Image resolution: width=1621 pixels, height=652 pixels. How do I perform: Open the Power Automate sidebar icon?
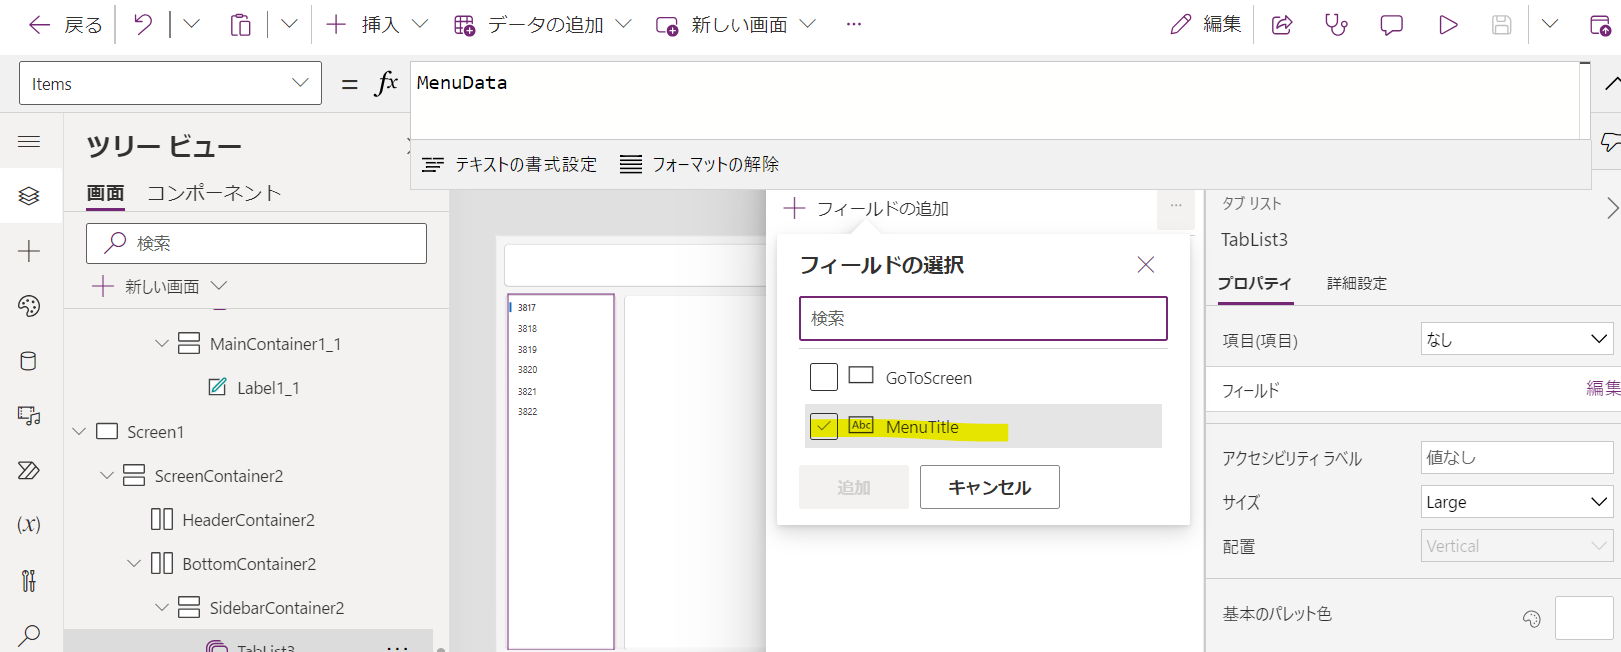29,470
